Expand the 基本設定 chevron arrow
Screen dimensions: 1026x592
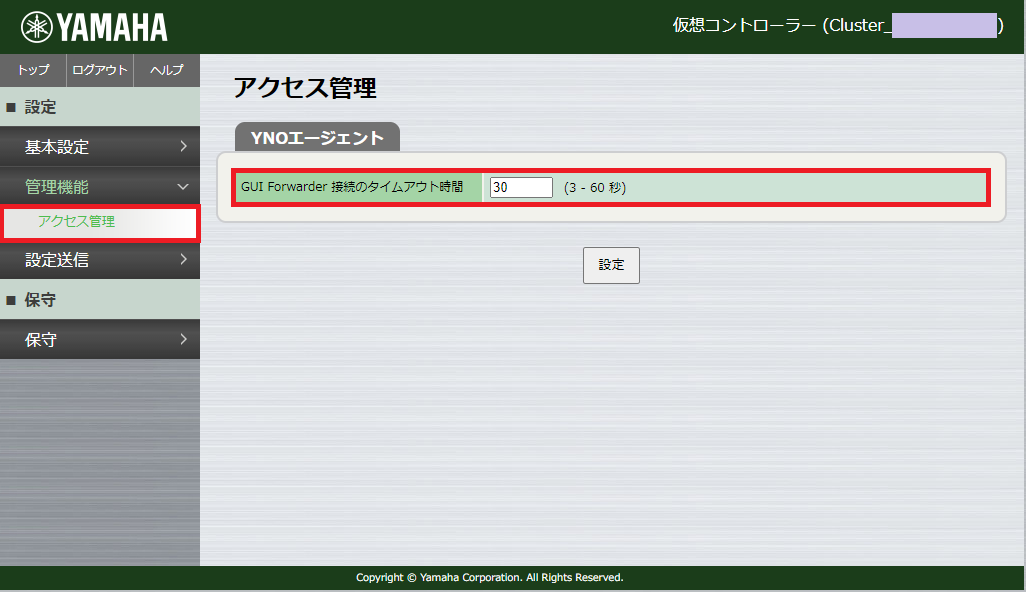[x=184, y=146]
